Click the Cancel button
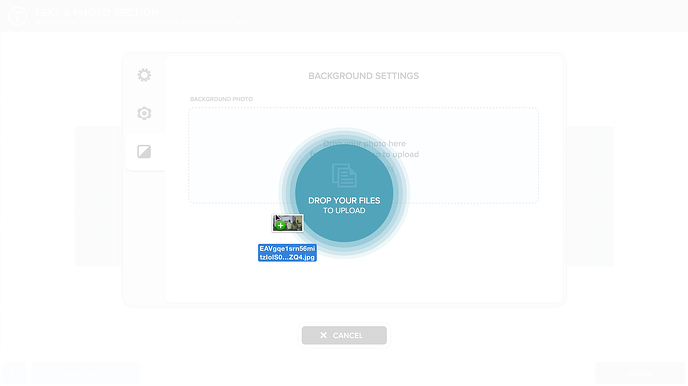688x386 pixels. coord(344,335)
